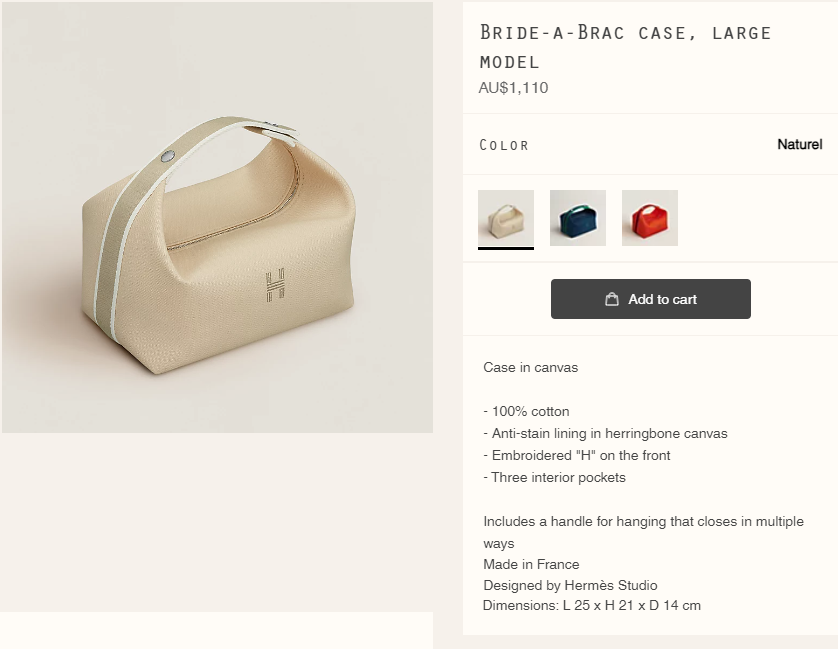Click the "Case in canvas" description line
The width and height of the screenshot is (838, 649).
pyautogui.click(x=530, y=367)
